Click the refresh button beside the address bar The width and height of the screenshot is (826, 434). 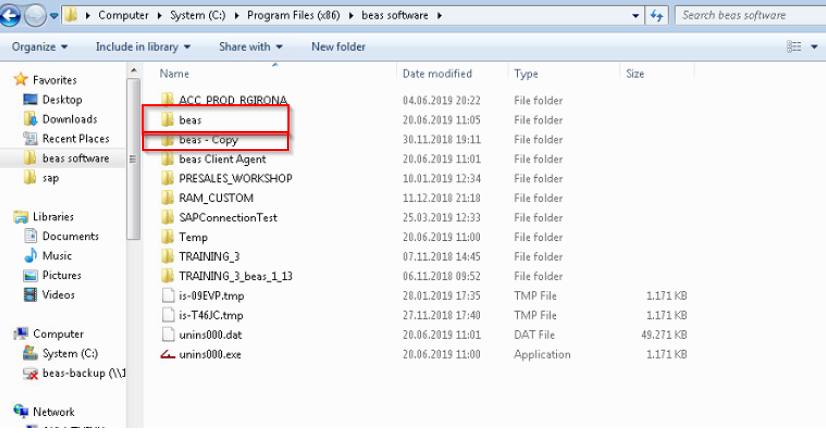pyautogui.click(x=656, y=16)
